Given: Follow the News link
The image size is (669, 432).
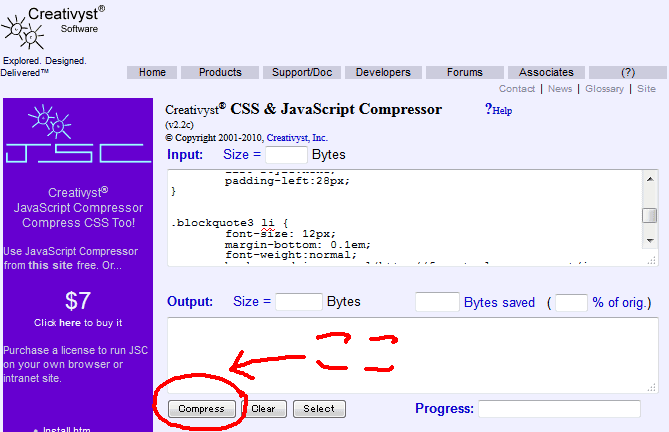Looking at the screenshot, I should tap(560, 89).
